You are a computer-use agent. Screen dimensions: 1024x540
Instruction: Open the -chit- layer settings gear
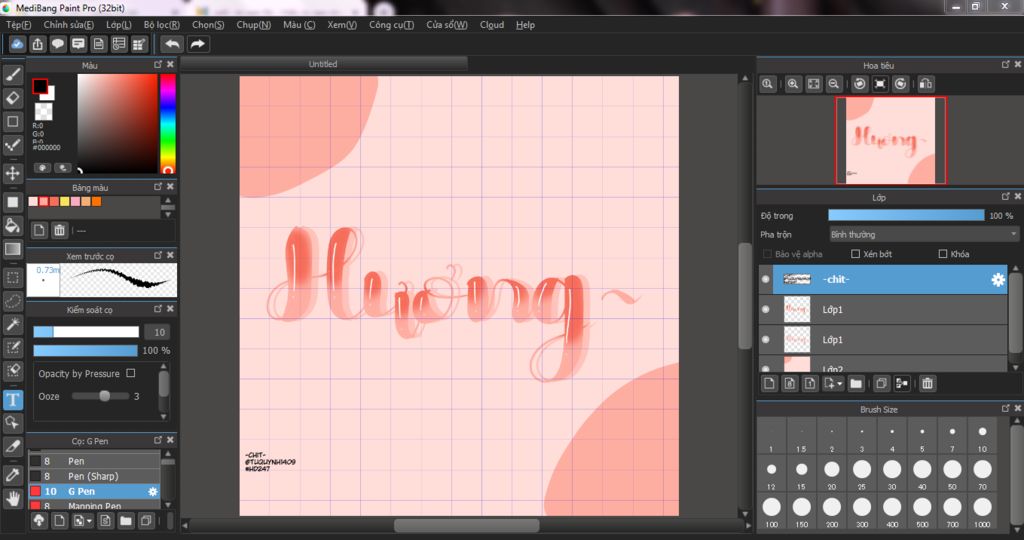click(997, 279)
